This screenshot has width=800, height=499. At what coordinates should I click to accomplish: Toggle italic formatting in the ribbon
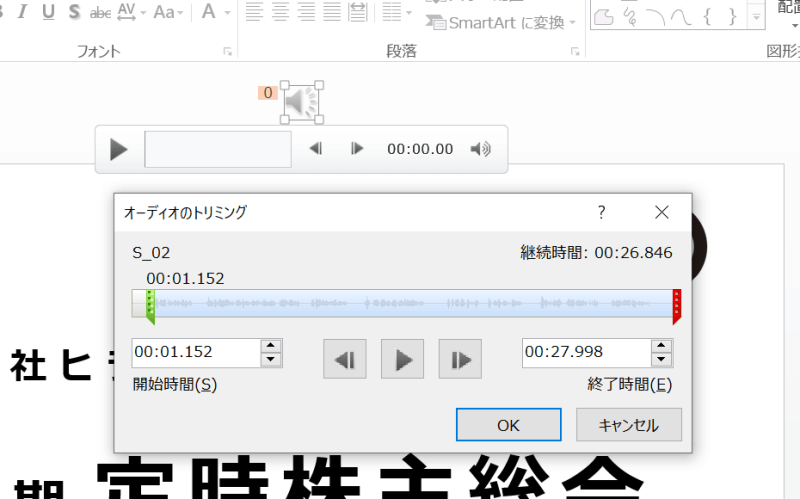22,12
